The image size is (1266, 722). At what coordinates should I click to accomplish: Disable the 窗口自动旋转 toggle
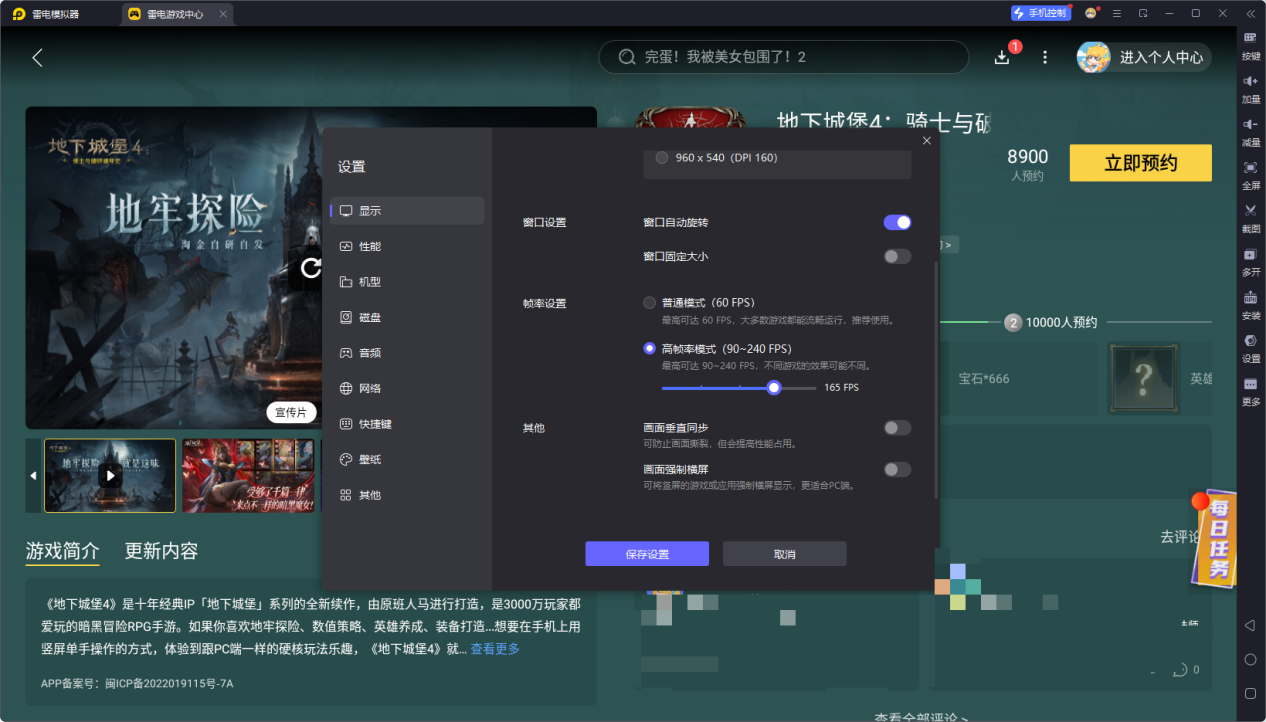point(896,222)
